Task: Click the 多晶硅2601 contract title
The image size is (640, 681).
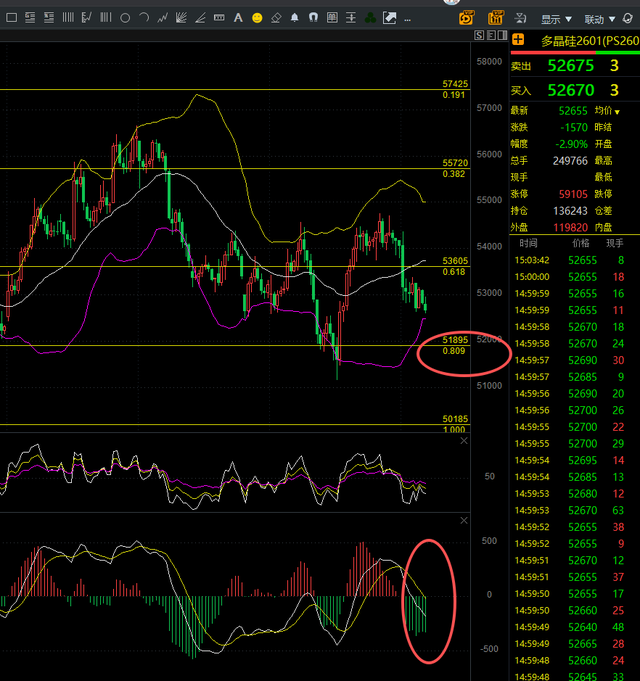Action: pos(590,41)
